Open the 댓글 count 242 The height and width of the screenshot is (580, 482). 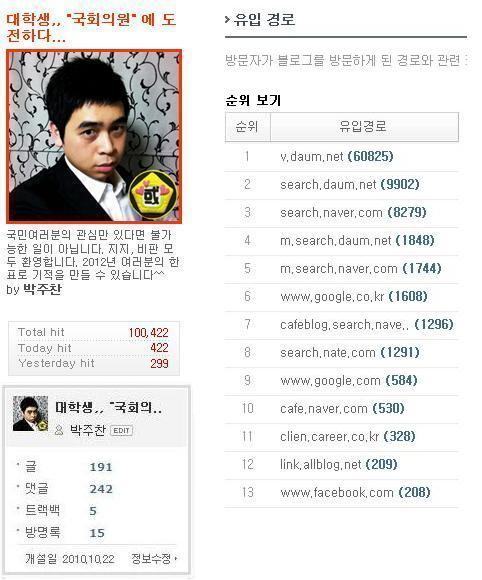coord(101,489)
